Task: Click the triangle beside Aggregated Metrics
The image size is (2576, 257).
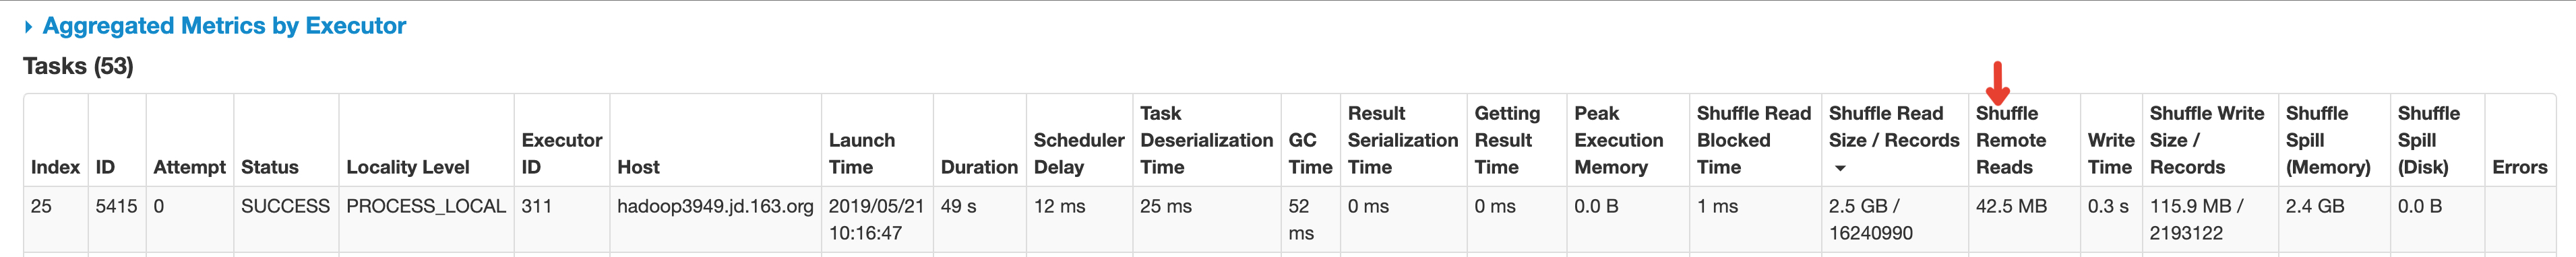Action: [x=28, y=27]
